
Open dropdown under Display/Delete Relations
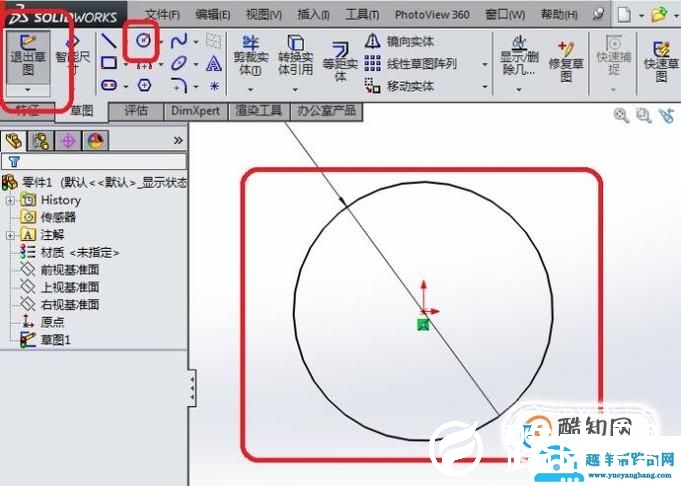[x=519, y=89]
